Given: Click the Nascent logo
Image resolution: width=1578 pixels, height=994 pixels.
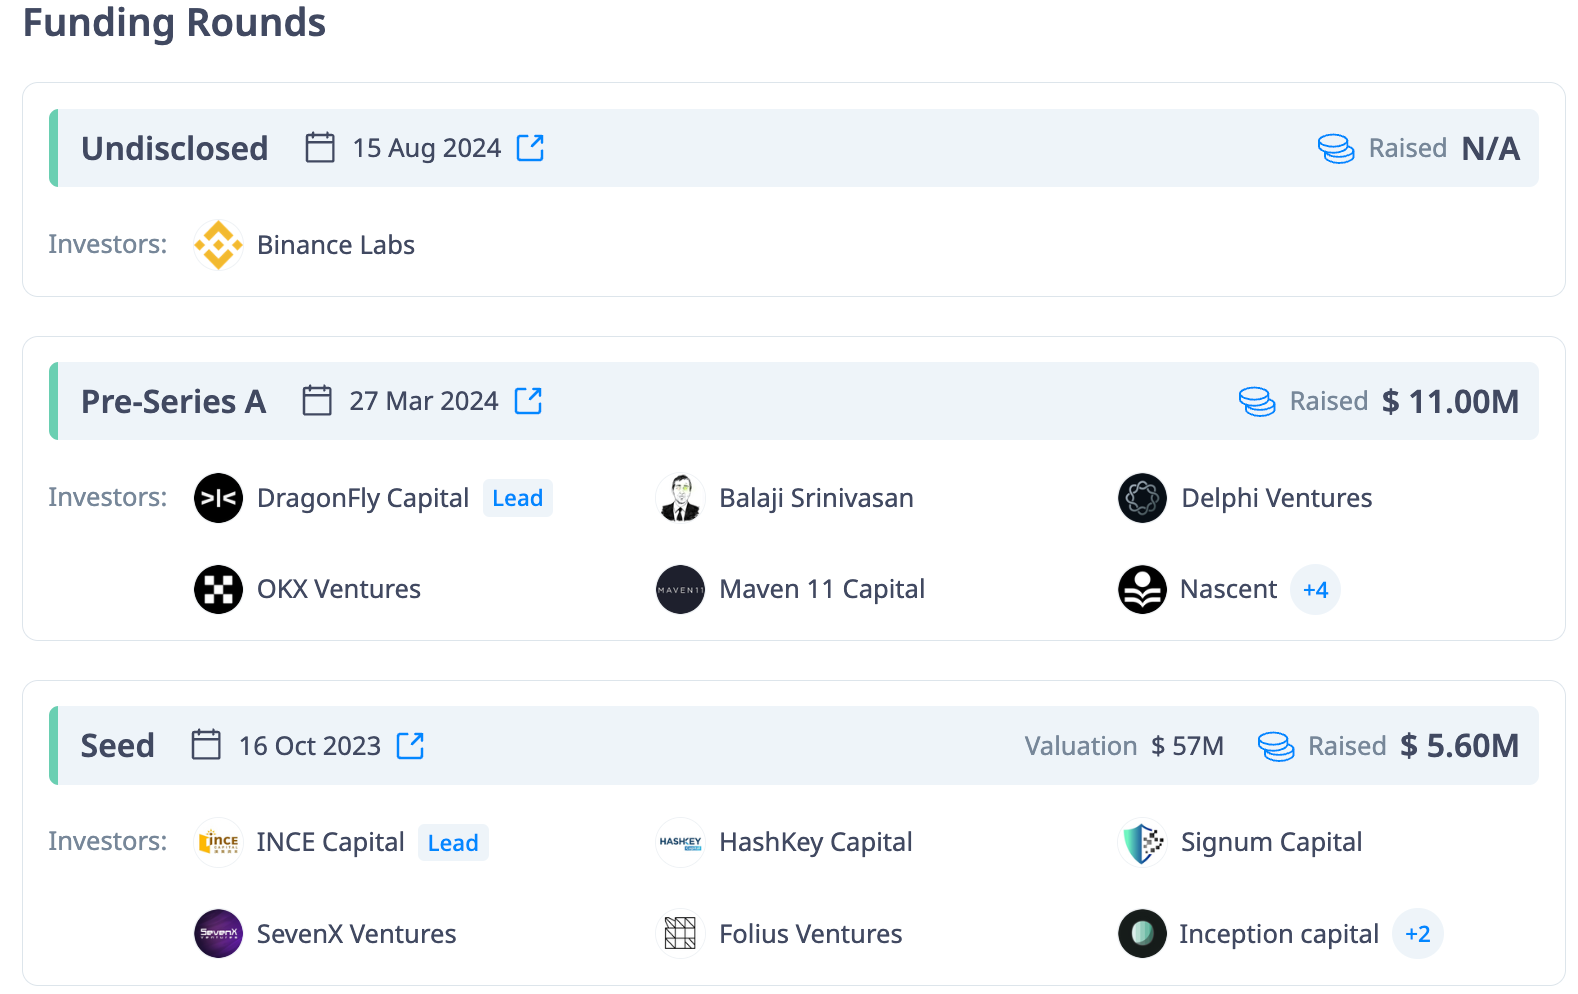Looking at the screenshot, I should click(x=1142, y=590).
